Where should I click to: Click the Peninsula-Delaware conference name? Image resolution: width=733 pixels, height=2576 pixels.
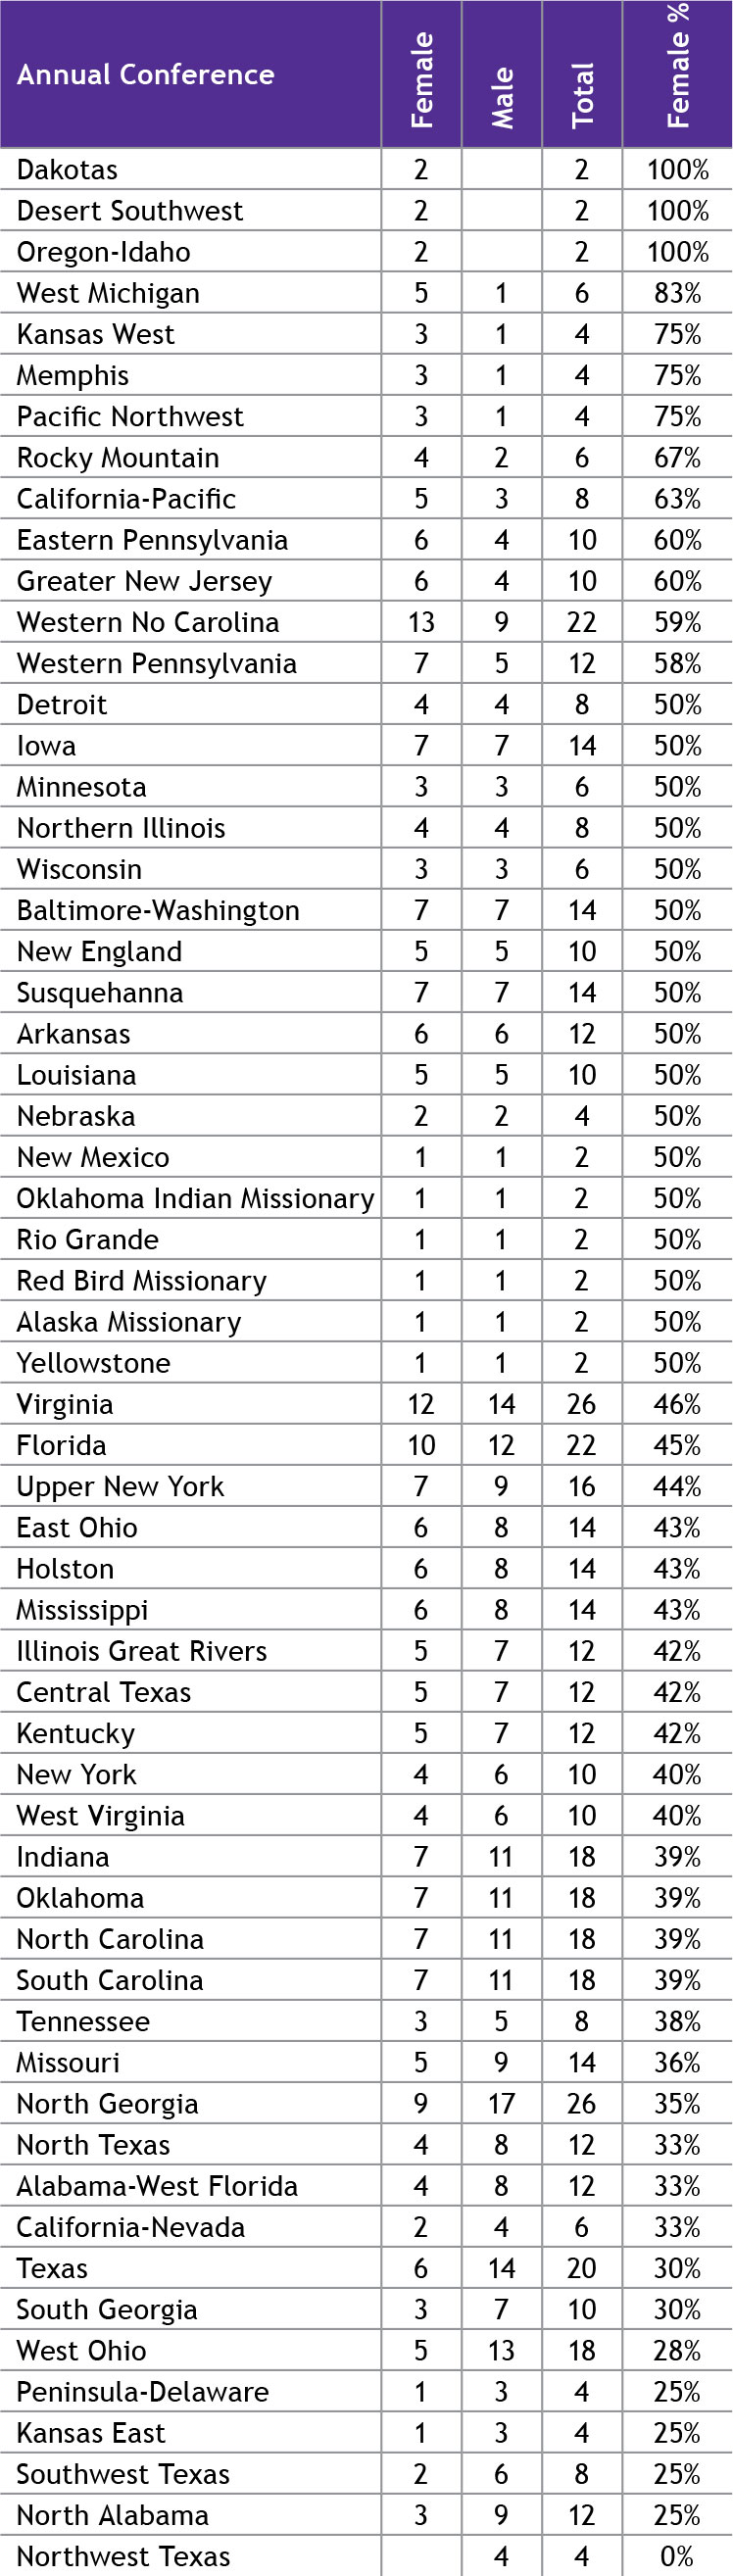(143, 2391)
